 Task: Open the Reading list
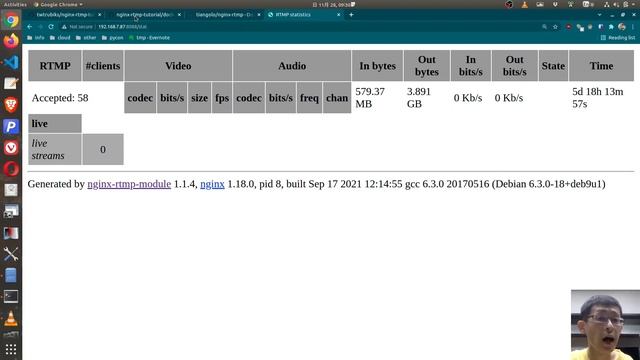click(x=618, y=38)
